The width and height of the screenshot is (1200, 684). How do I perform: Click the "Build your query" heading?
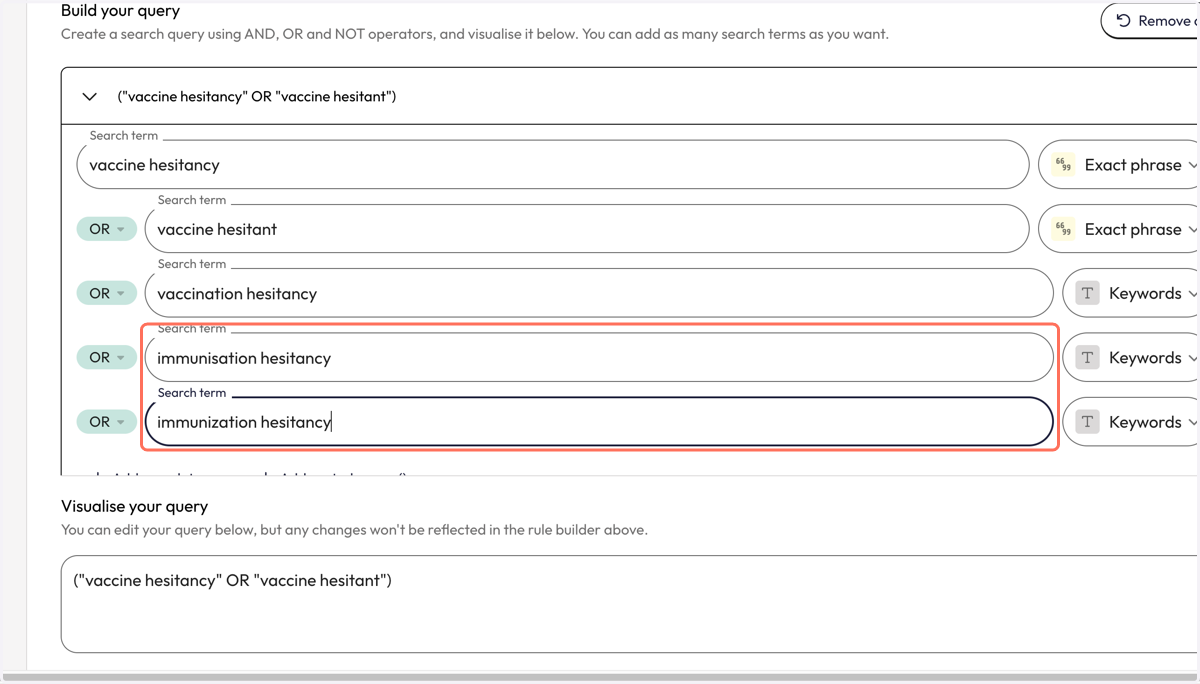(x=121, y=11)
